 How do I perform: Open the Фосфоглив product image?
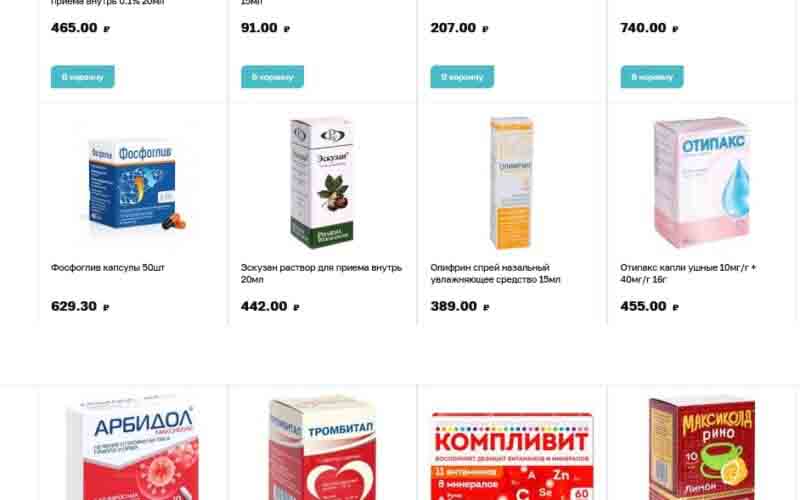click(x=134, y=185)
